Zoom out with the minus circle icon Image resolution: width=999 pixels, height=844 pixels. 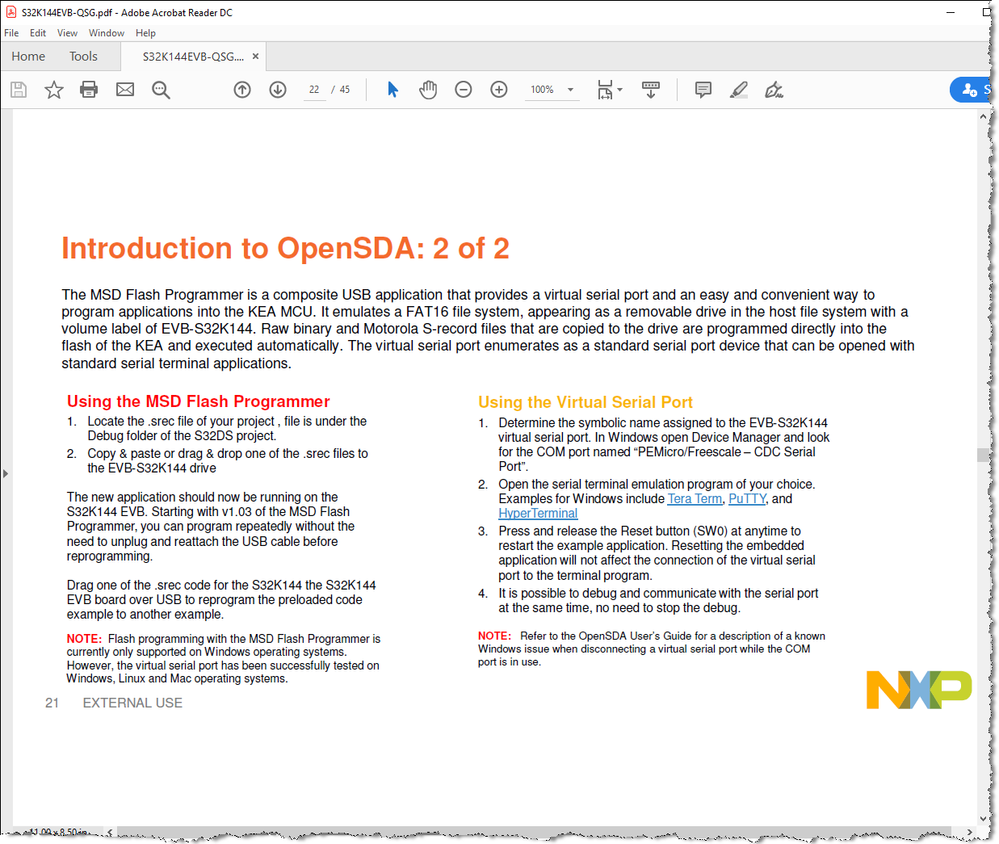(x=463, y=90)
